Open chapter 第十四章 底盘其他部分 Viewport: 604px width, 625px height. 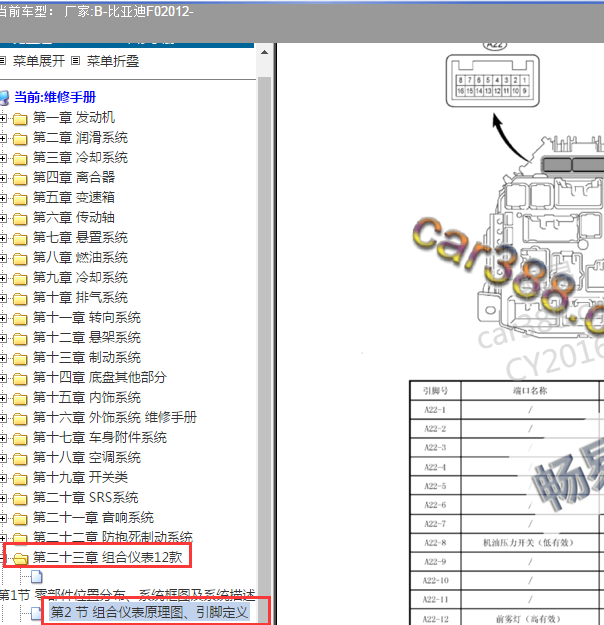(100, 377)
